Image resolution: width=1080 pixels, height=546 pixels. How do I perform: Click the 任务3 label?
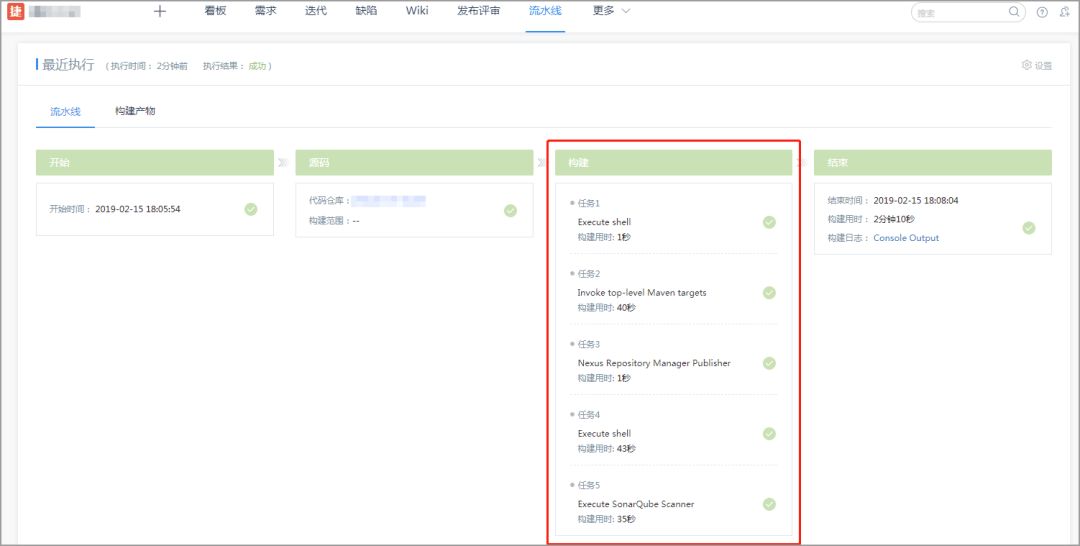click(589, 344)
